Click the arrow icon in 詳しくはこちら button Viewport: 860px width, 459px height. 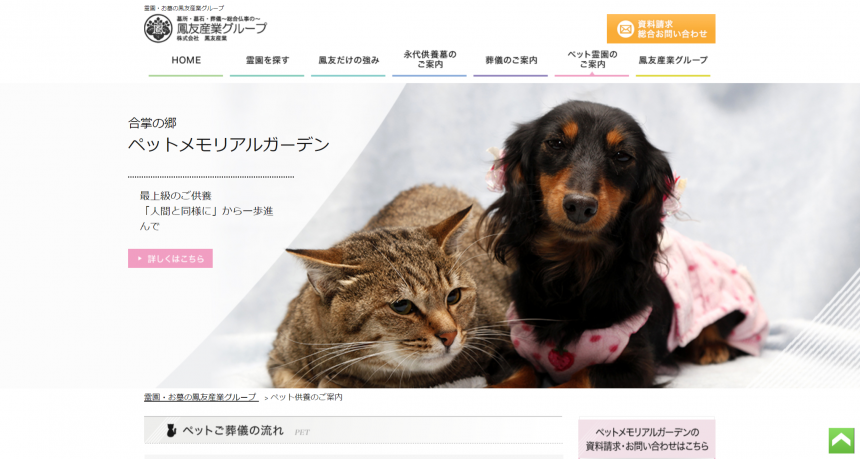tap(140, 258)
